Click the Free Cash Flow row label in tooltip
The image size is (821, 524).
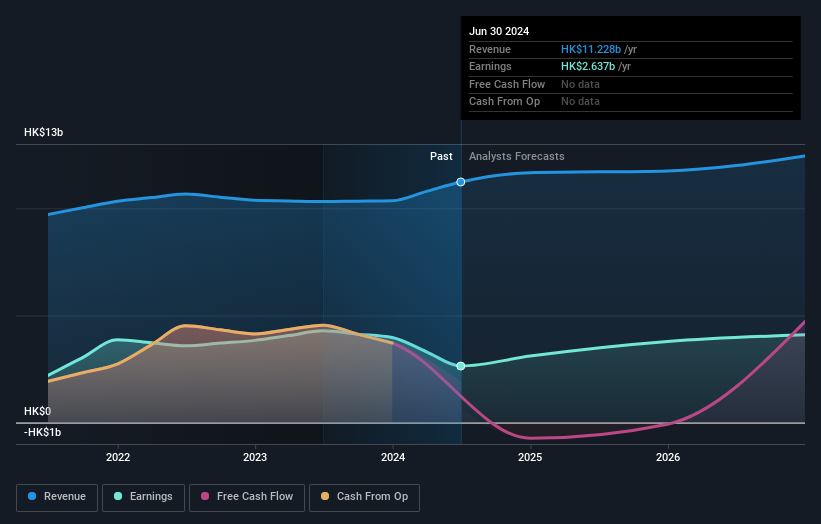click(507, 84)
